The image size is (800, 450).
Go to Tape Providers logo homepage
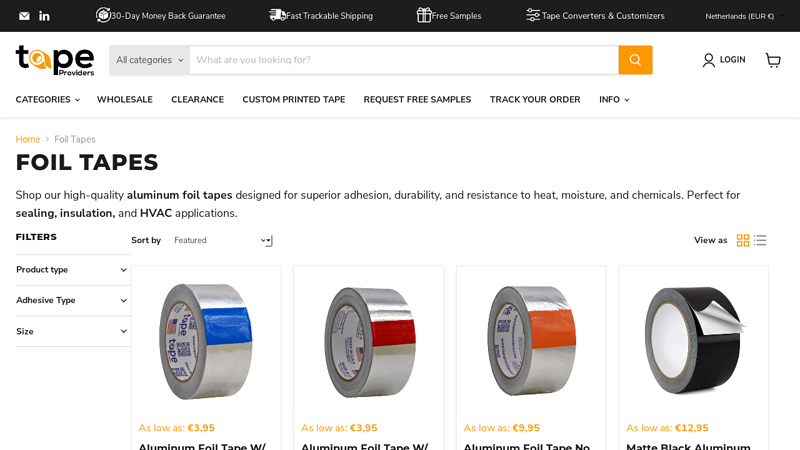(55, 60)
